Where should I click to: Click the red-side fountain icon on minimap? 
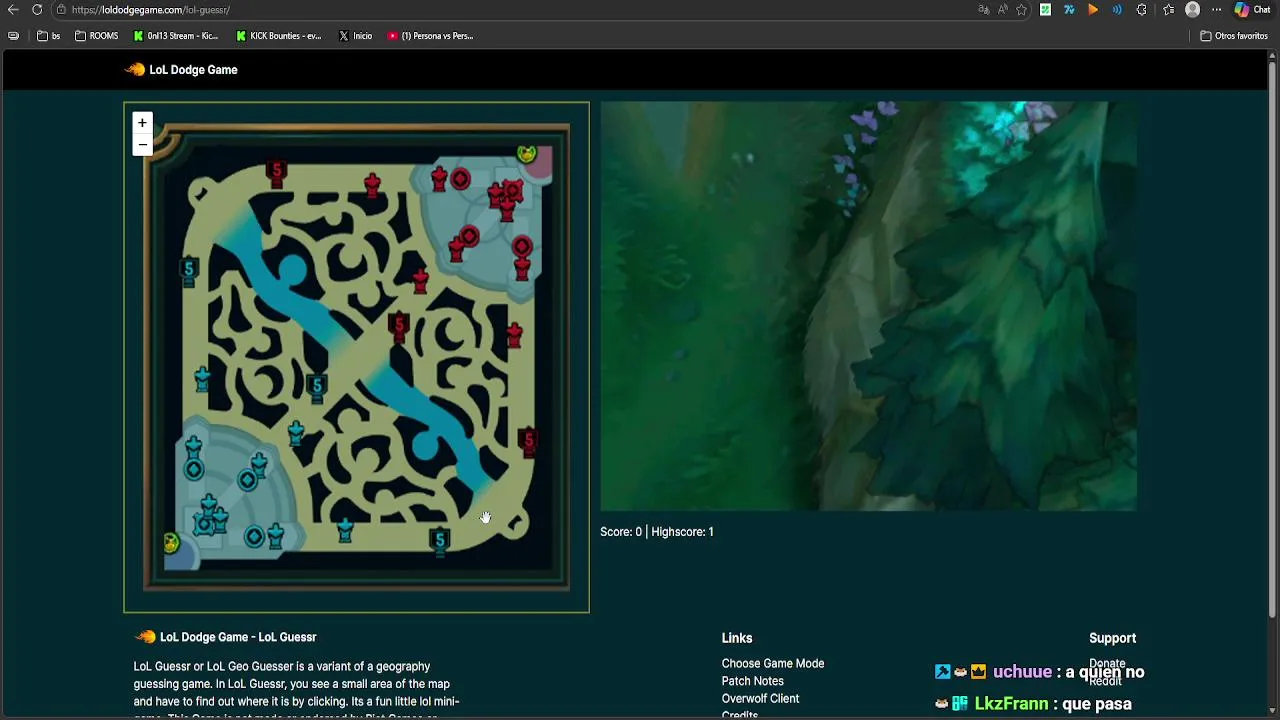click(x=527, y=154)
